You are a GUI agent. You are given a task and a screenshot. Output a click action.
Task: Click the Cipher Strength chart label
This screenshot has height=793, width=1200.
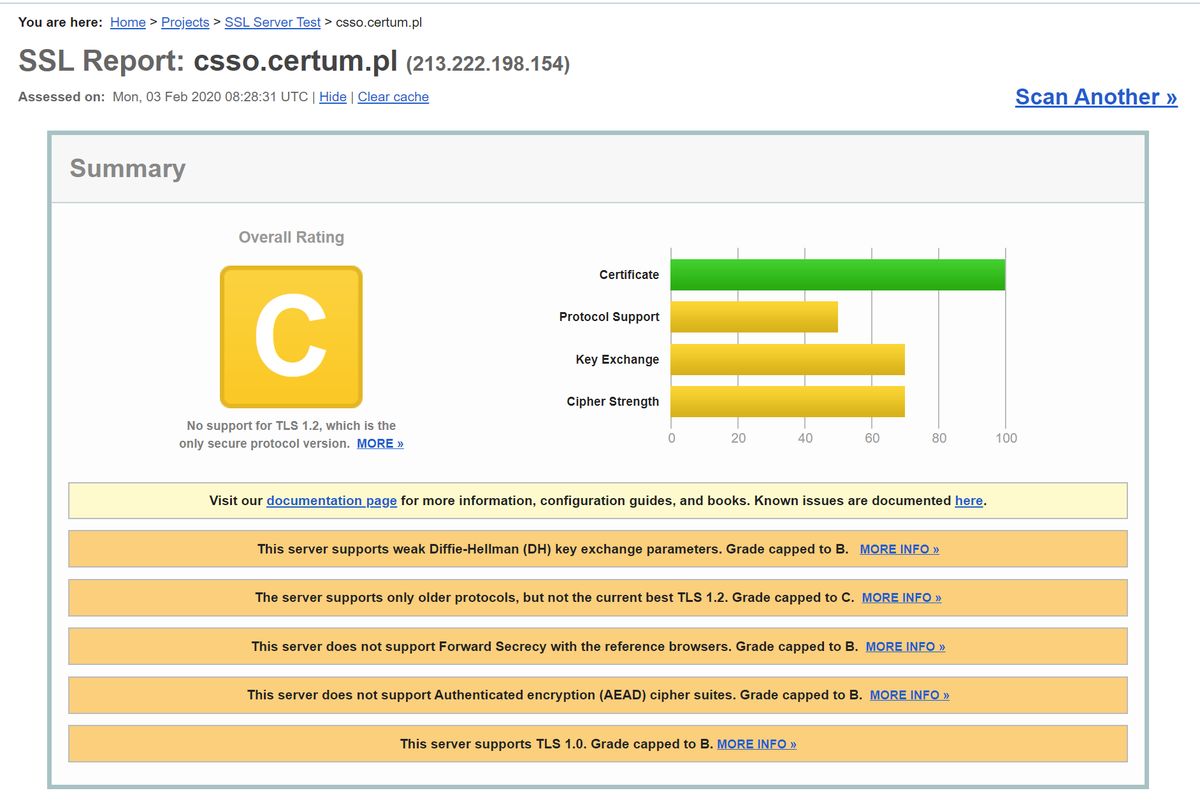[613, 402]
